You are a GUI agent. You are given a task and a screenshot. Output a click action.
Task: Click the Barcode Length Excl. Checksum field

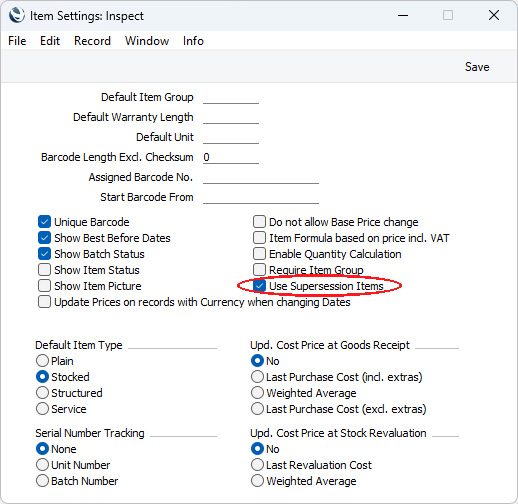[231, 157]
